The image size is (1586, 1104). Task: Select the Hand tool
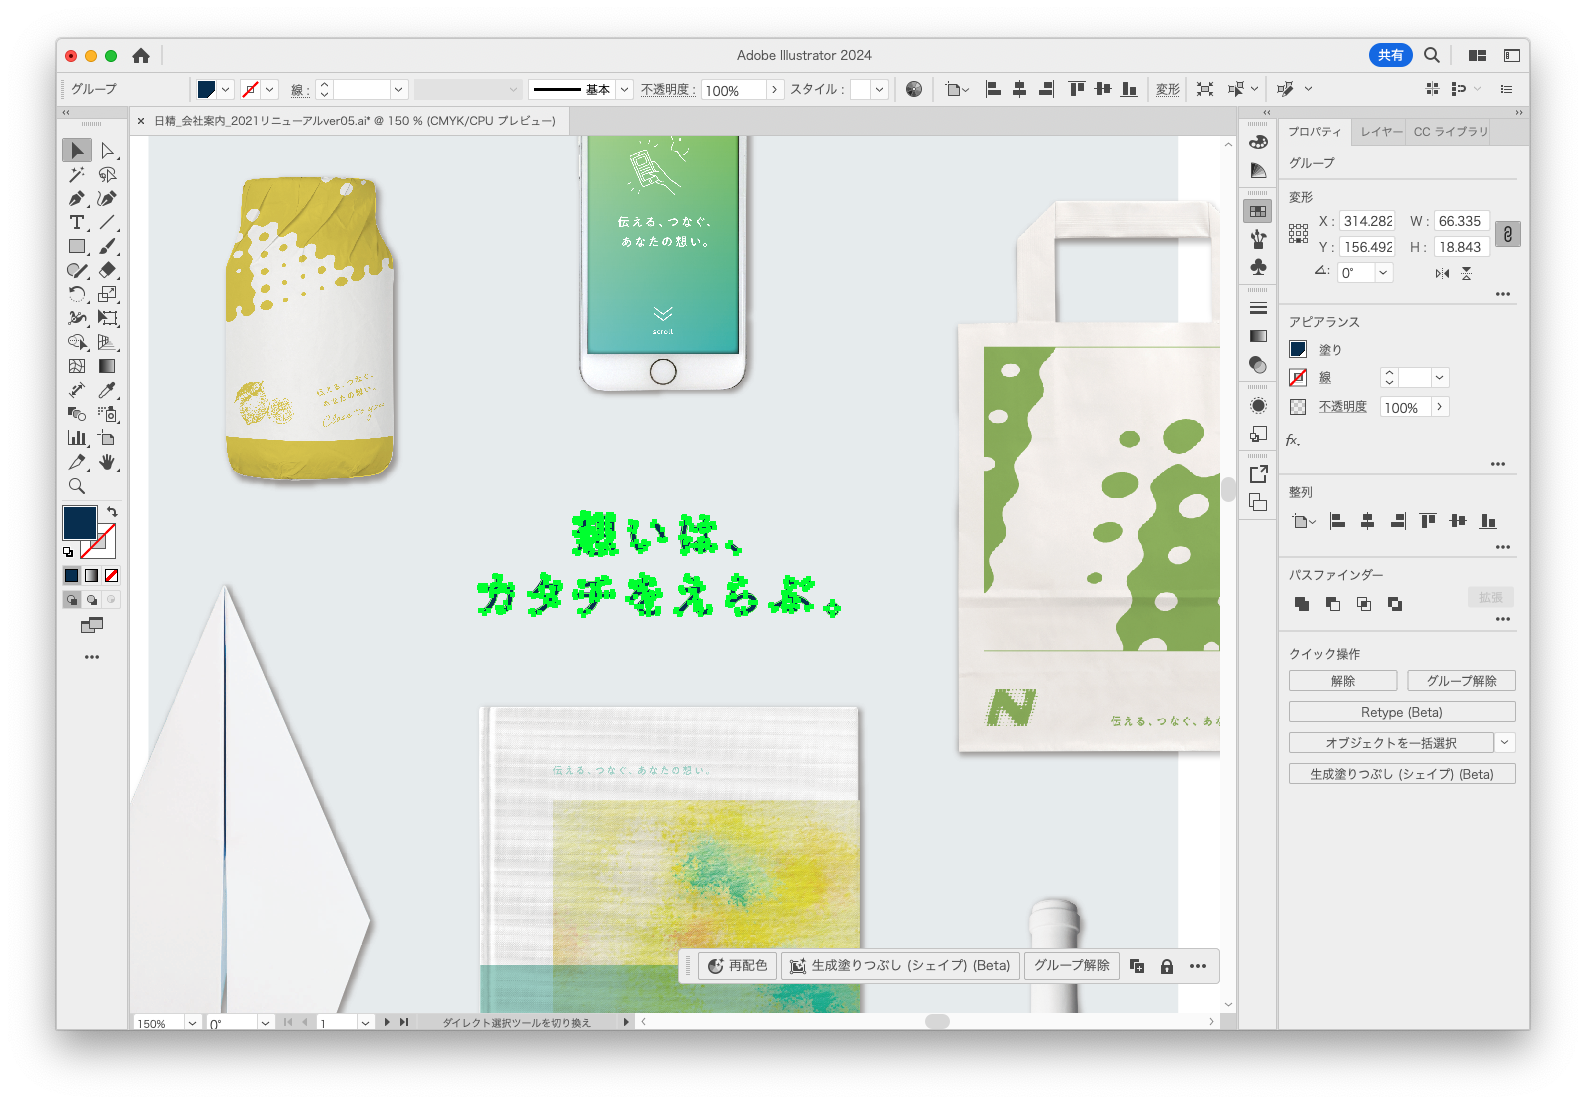click(x=108, y=462)
